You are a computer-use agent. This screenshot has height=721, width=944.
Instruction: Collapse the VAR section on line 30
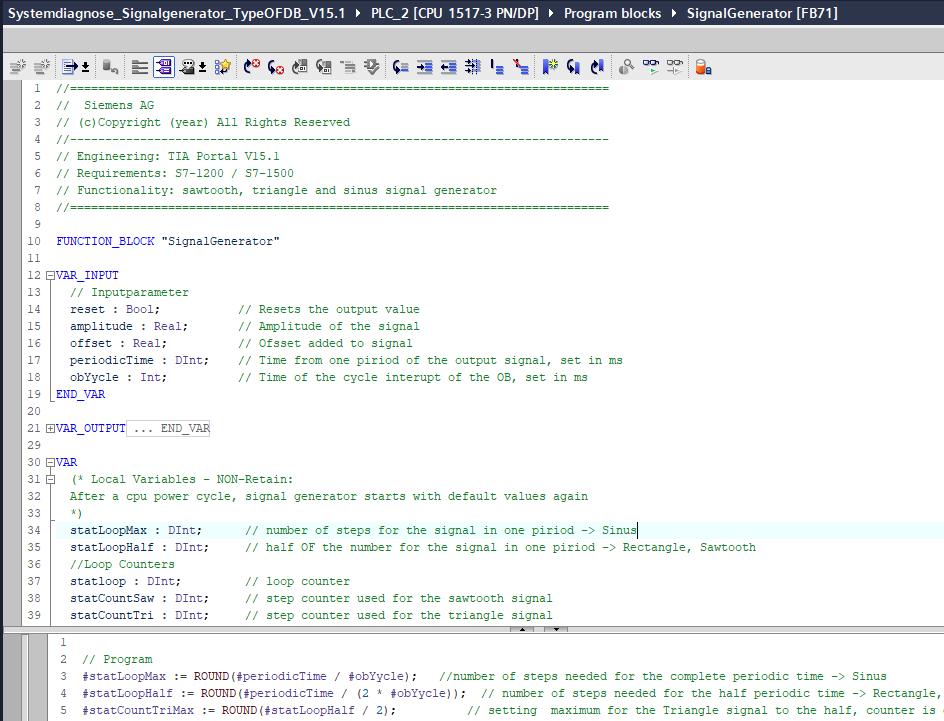pyautogui.click(x=51, y=463)
